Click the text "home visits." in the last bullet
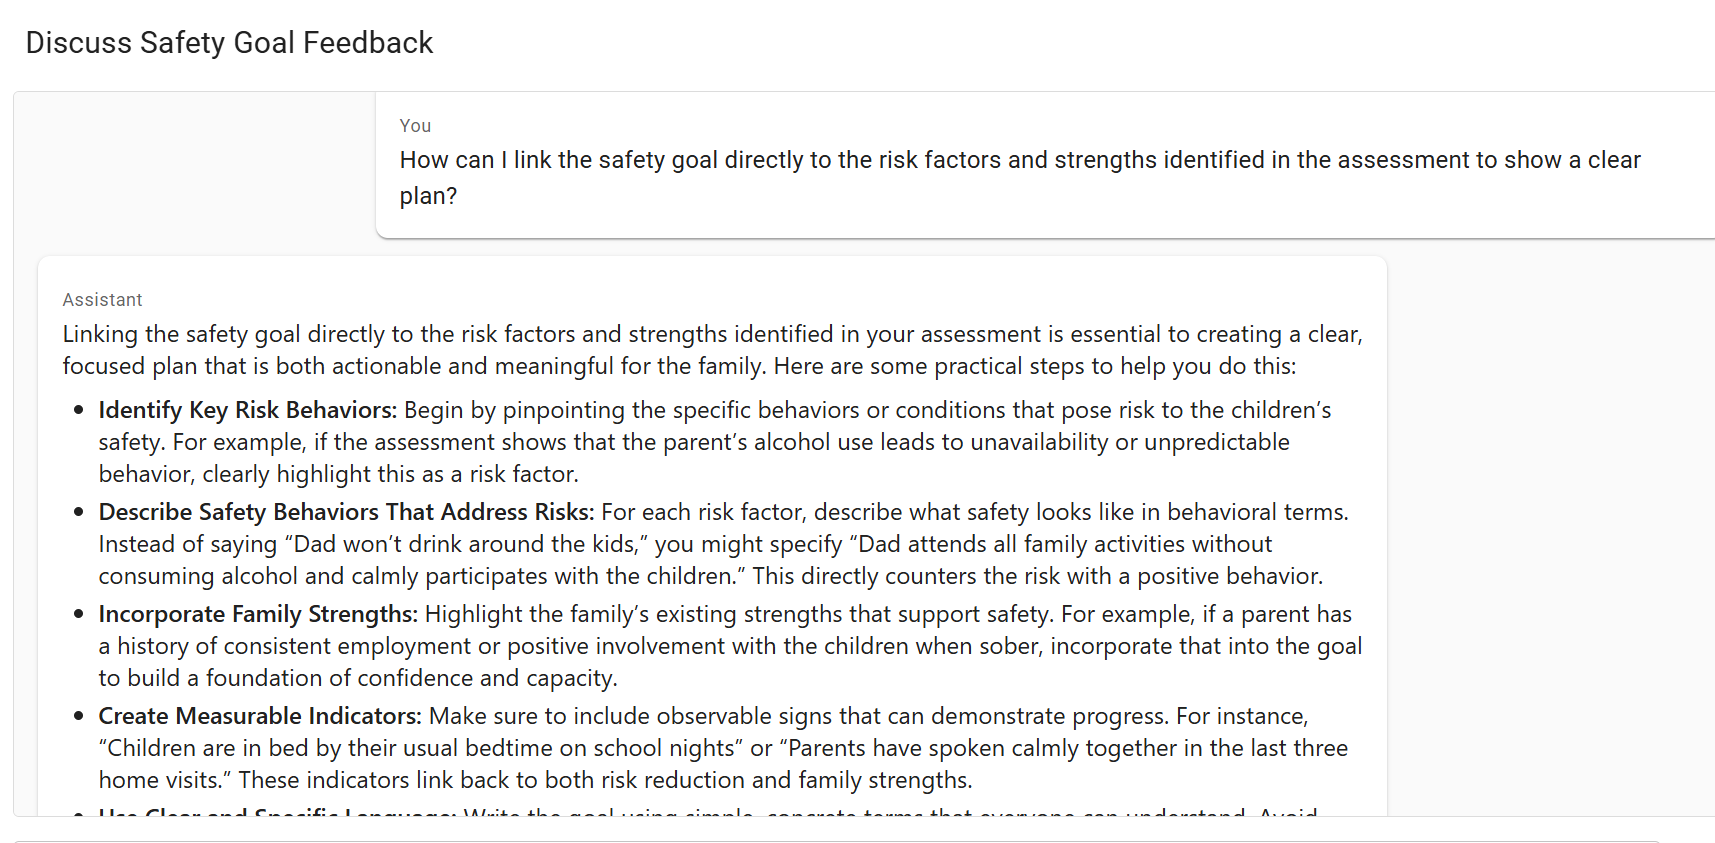This screenshot has width=1715, height=843. click(163, 780)
